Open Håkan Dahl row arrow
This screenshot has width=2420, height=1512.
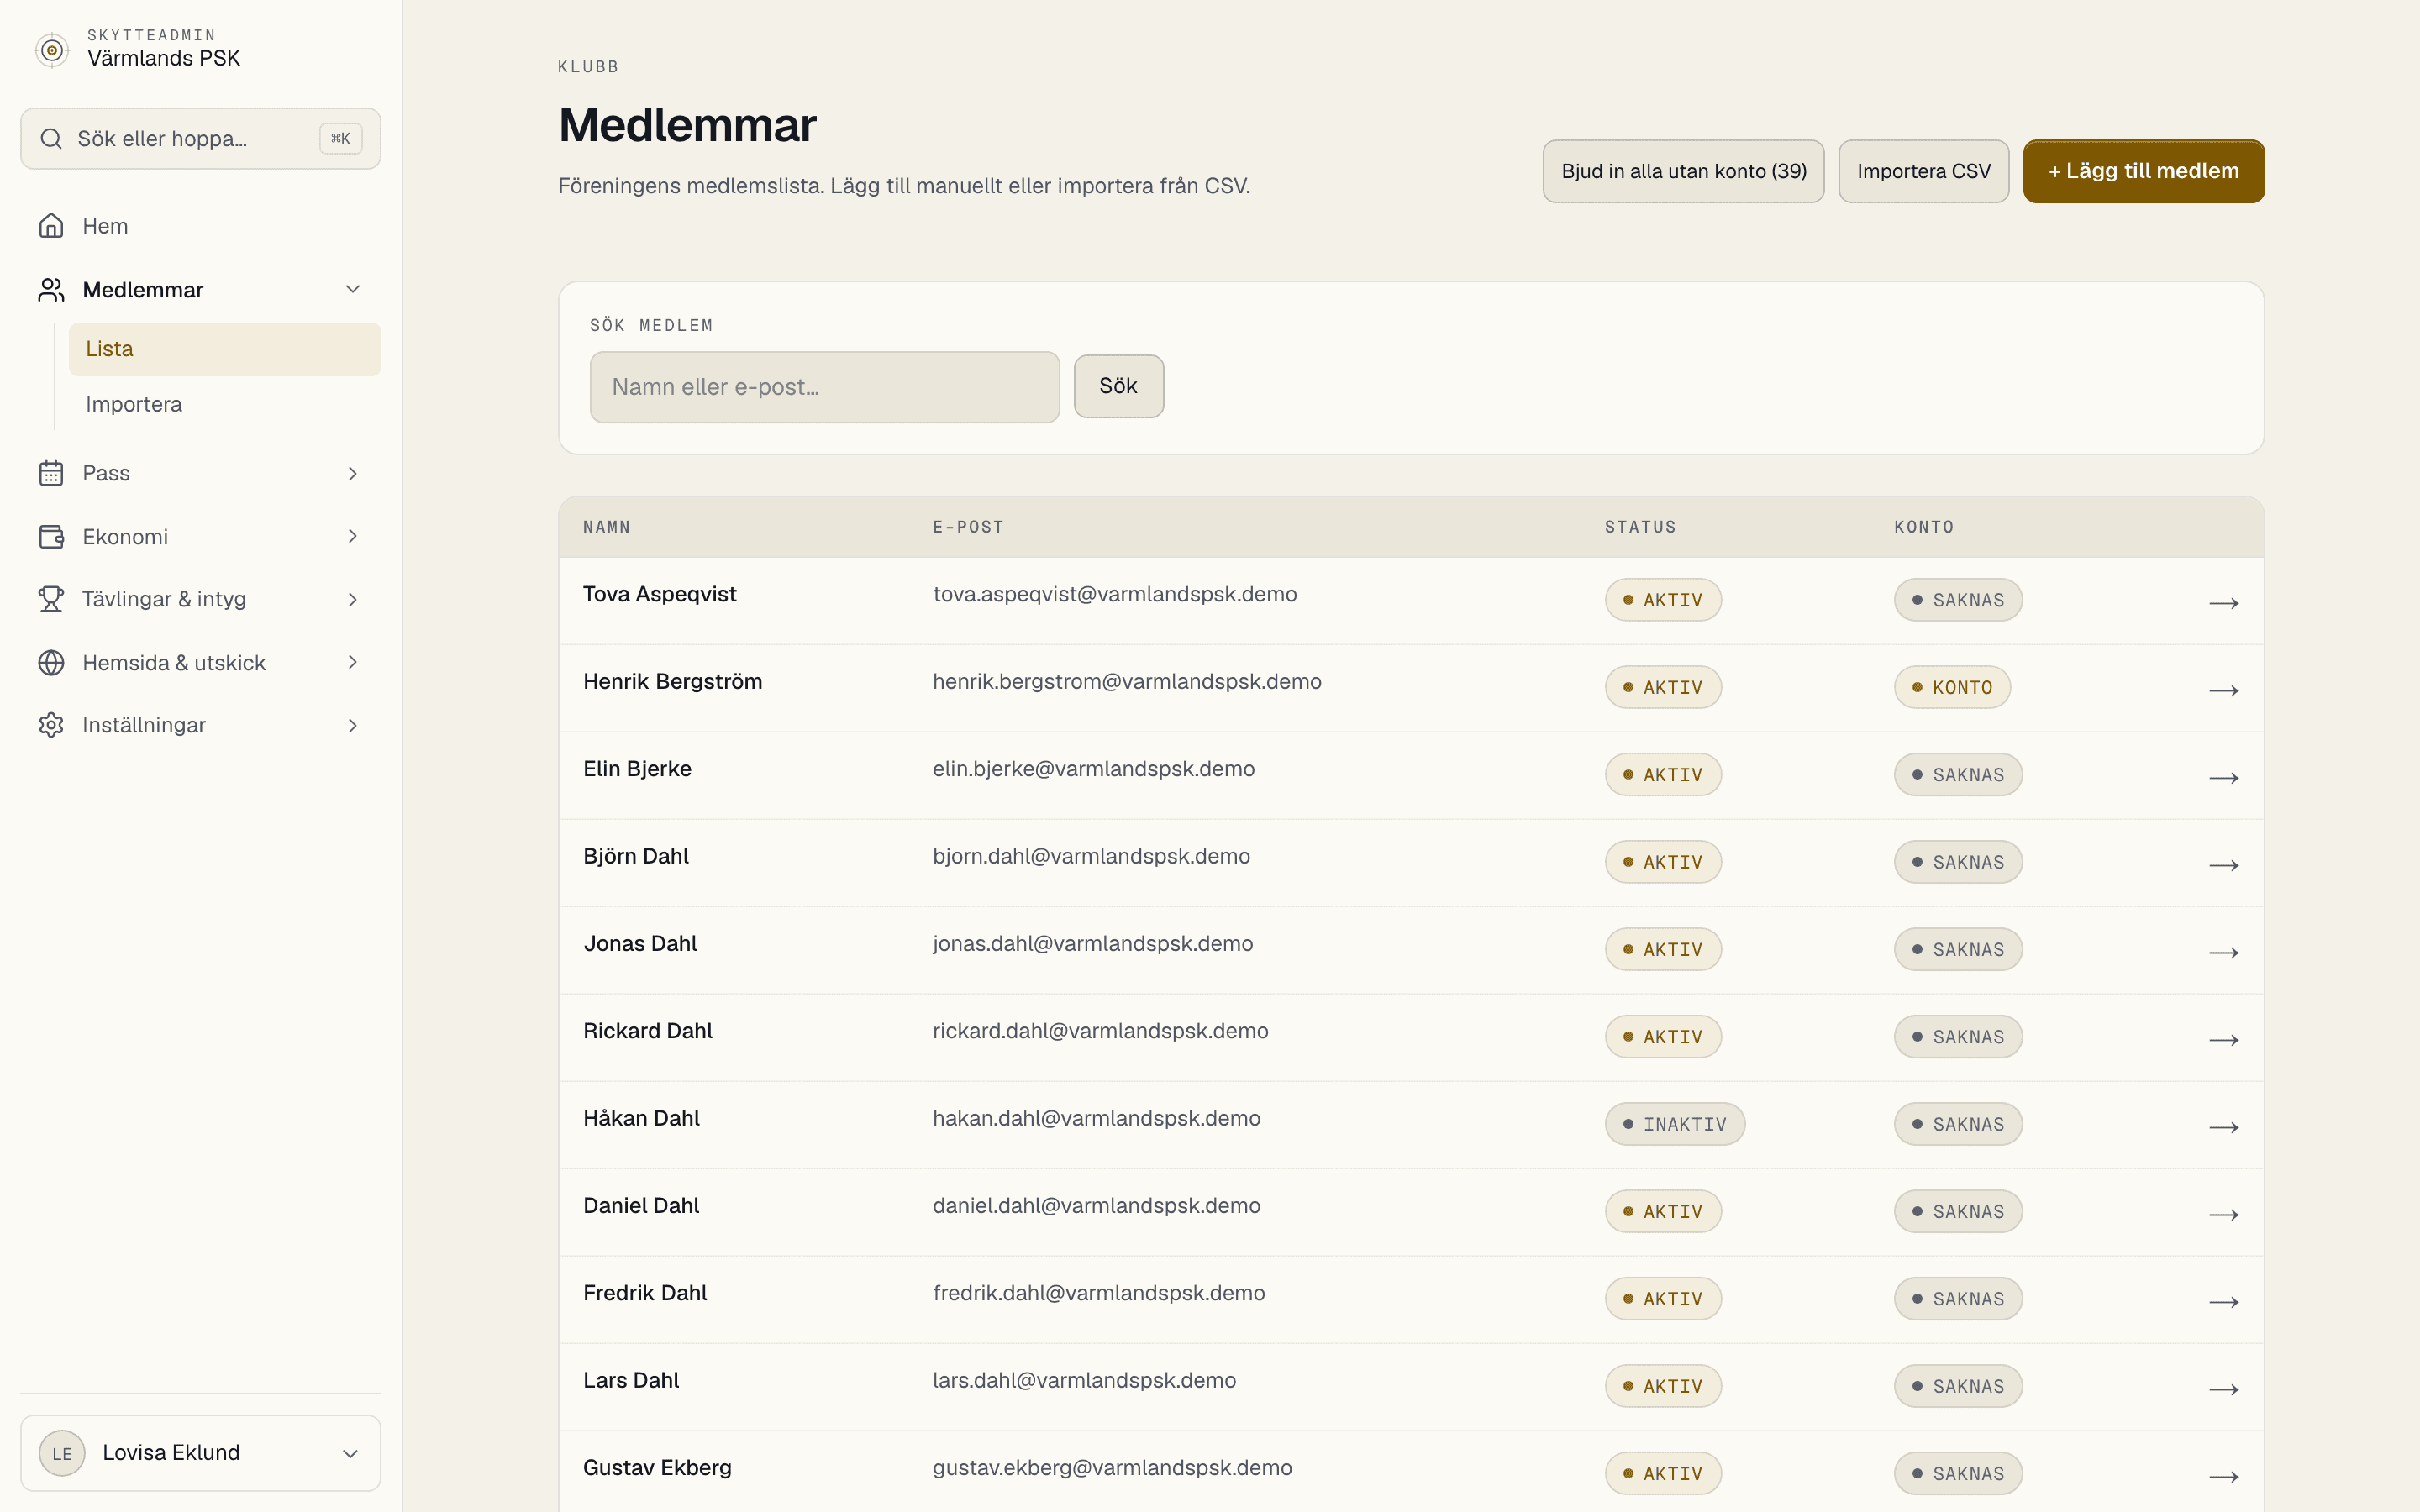tap(2223, 1127)
